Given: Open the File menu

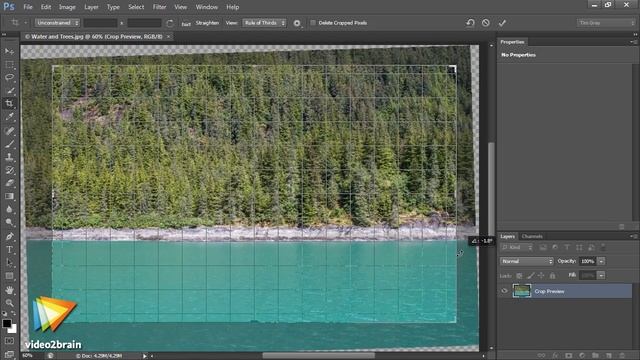Looking at the screenshot, I should coord(28,7).
